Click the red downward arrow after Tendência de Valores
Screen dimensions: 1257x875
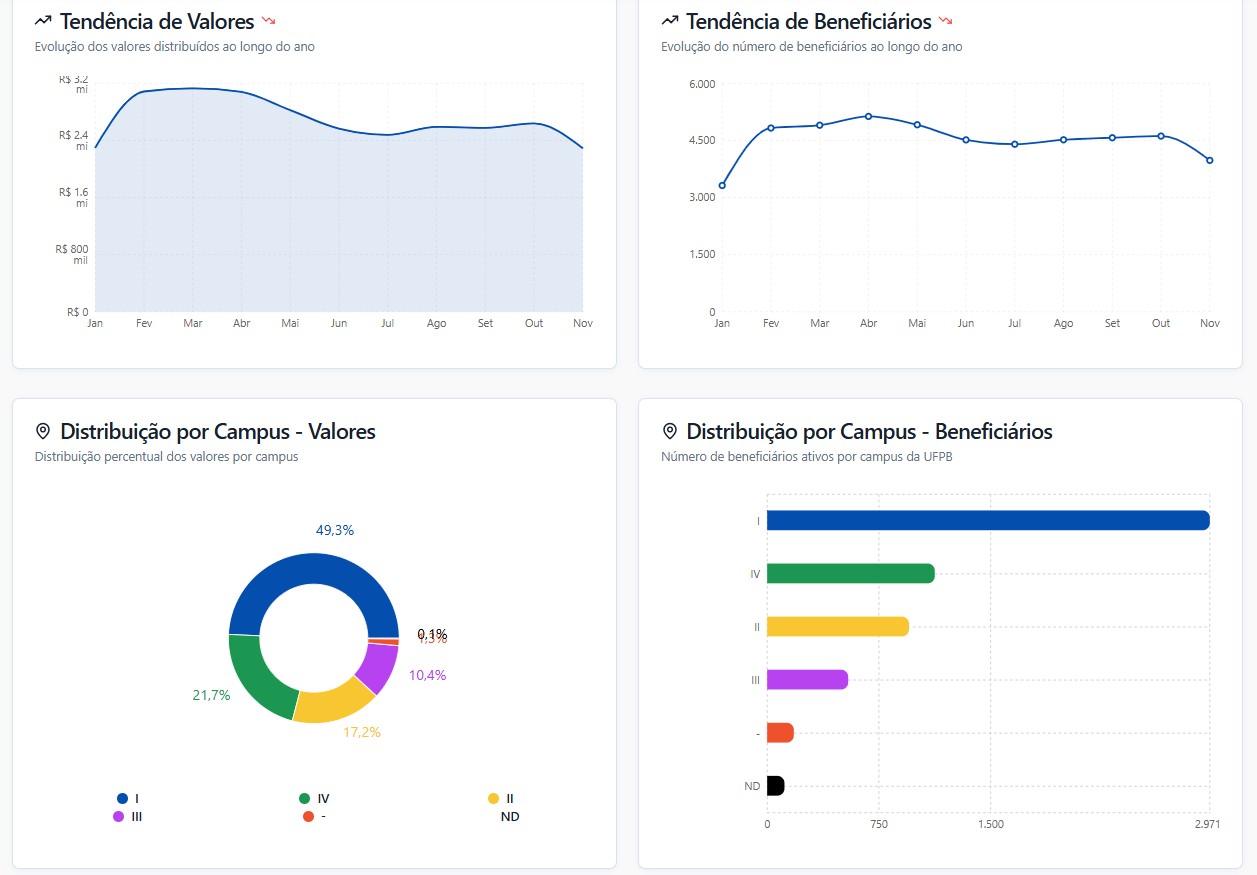click(268, 20)
